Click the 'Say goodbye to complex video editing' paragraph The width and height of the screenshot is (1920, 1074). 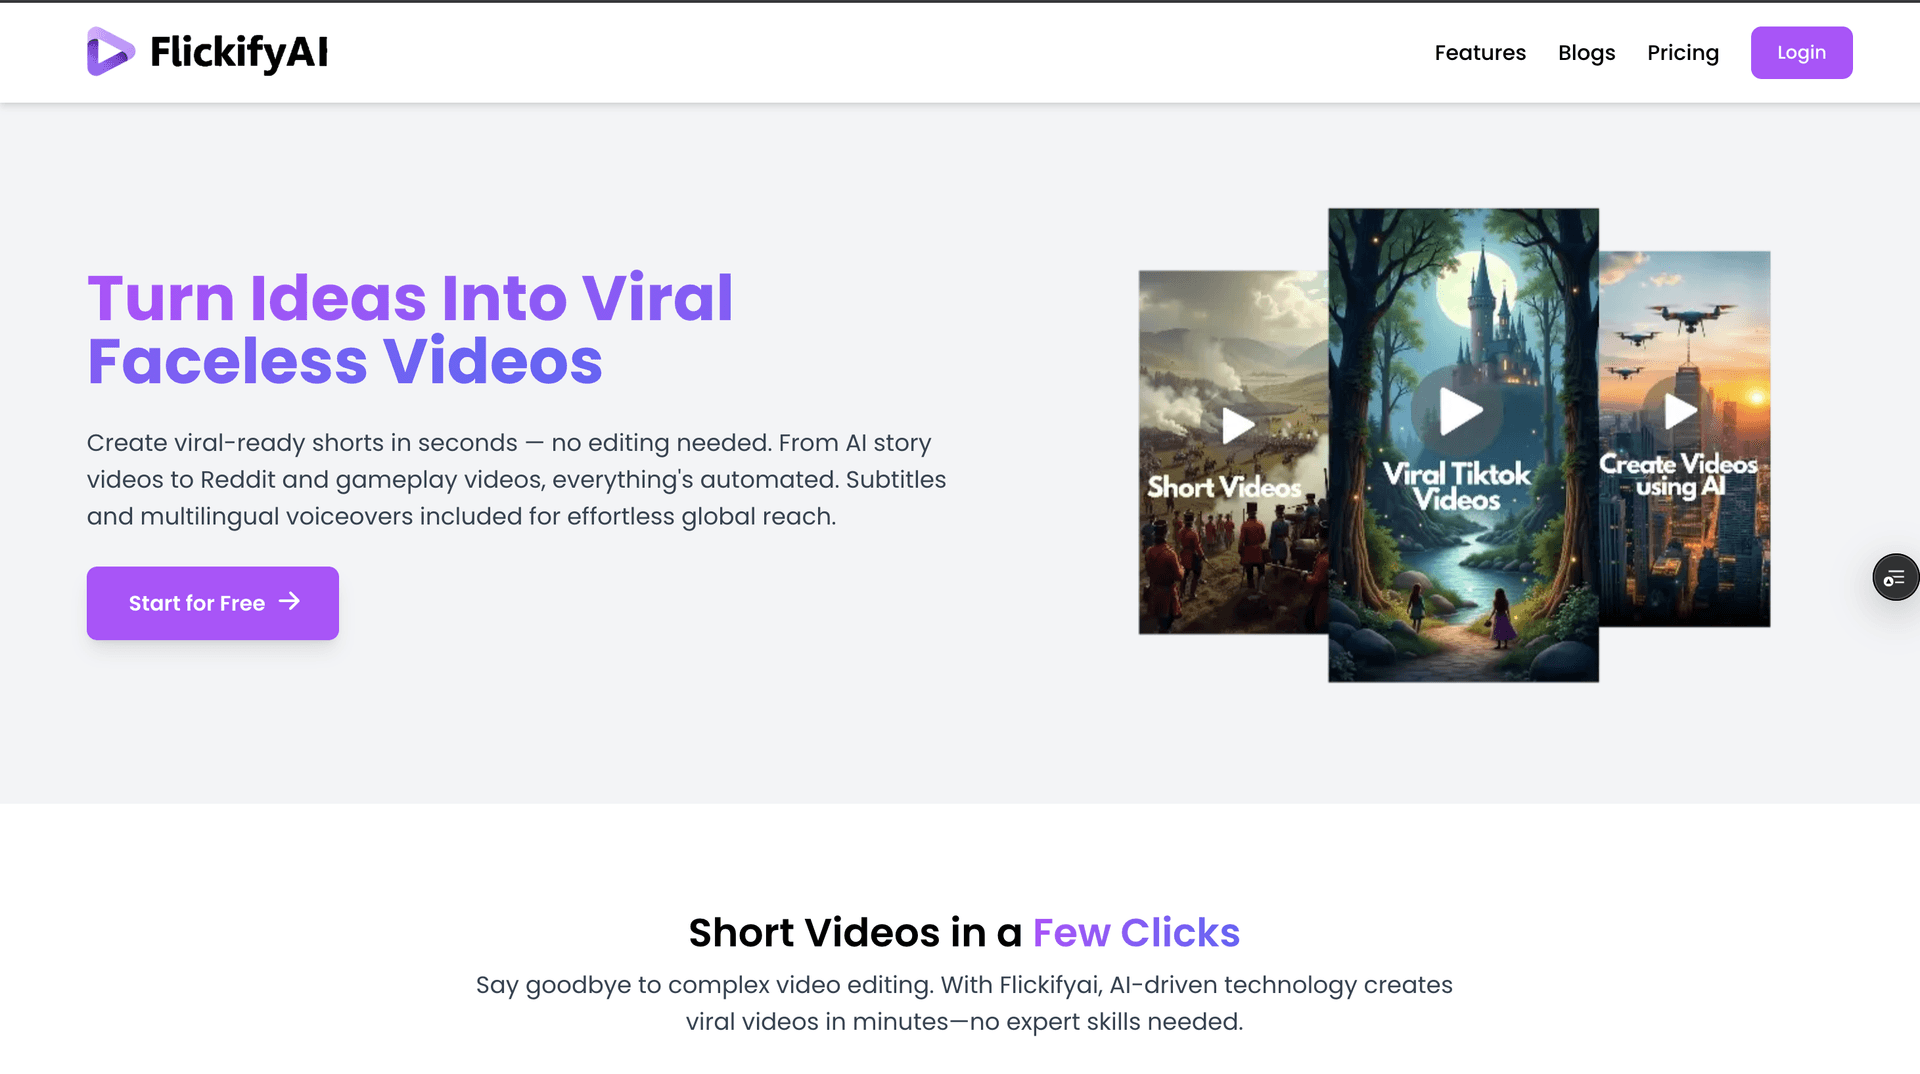click(964, 1003)
